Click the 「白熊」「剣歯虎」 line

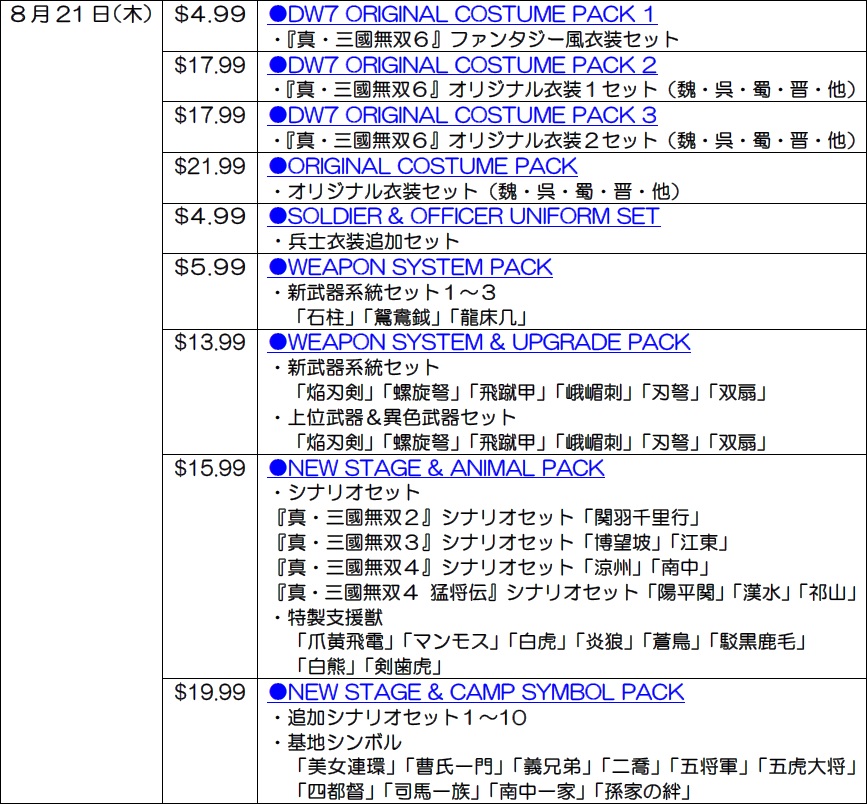[368, 667]
